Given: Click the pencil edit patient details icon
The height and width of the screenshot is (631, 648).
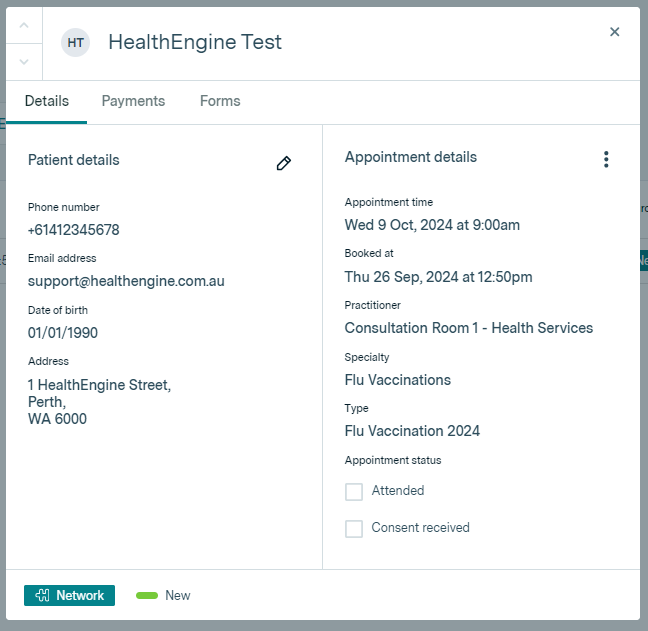Looking at the screenshot, I should pos(284,163).
